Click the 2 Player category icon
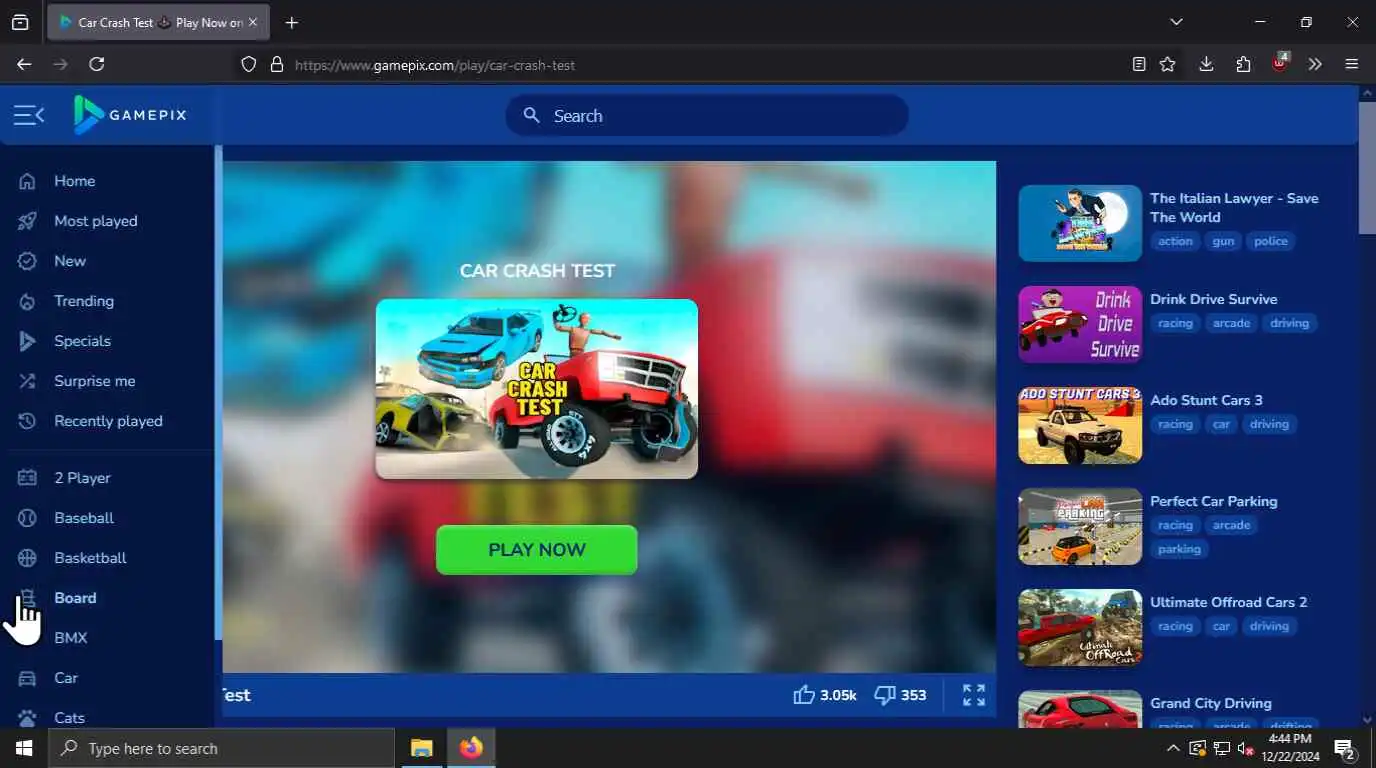The height and width of the screenshot is (768, 1376). (27, 478)
